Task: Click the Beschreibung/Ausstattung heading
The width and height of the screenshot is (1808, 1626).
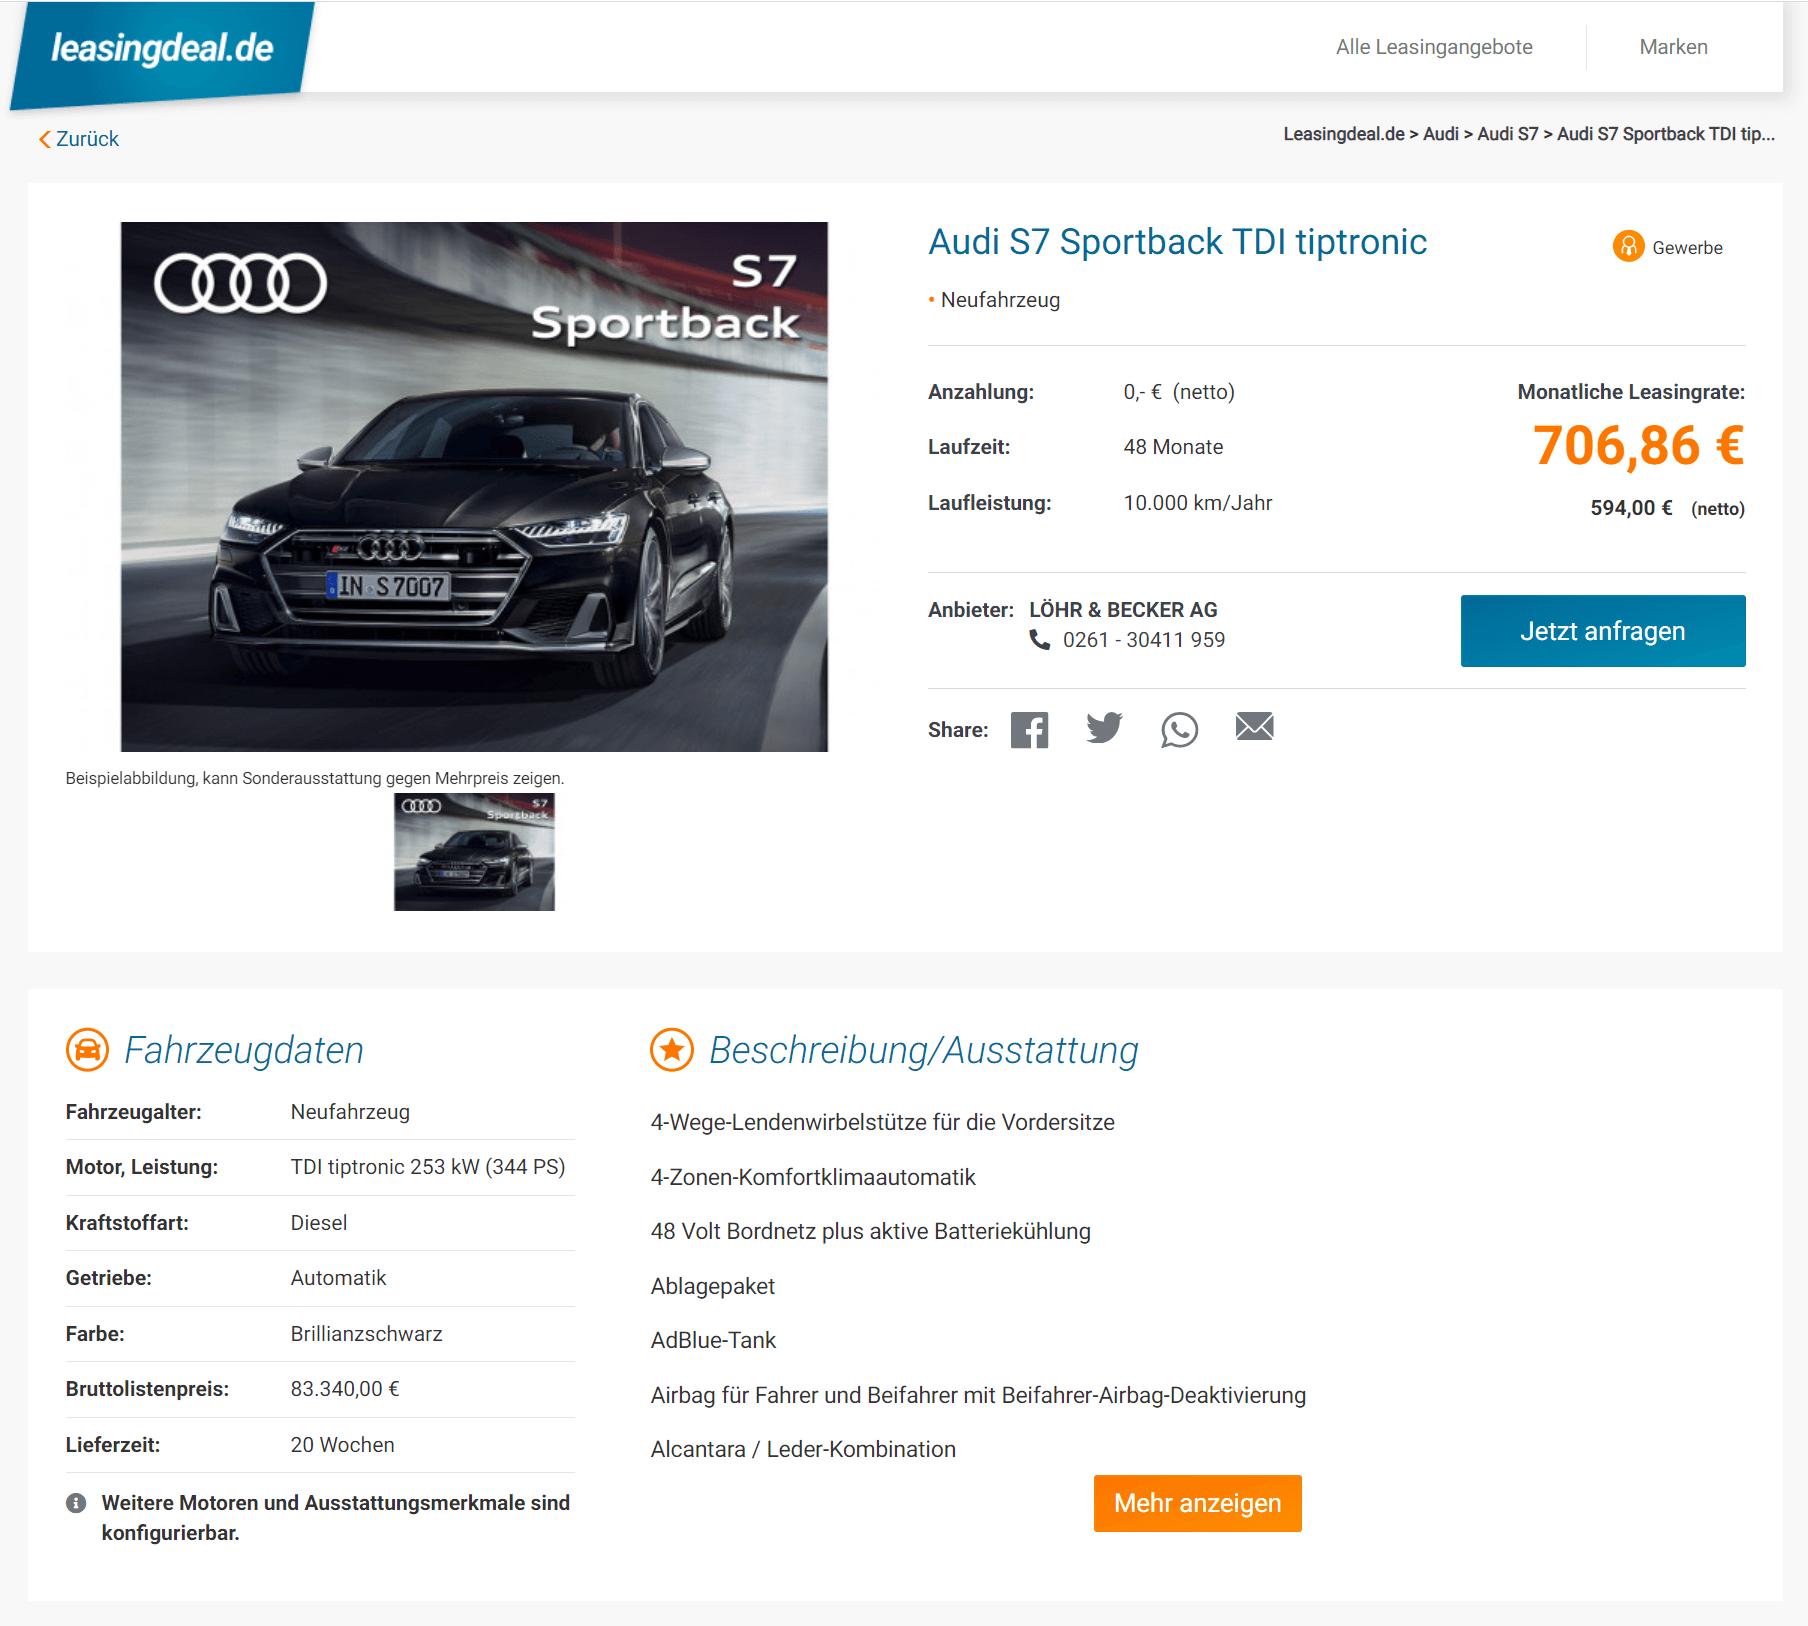Action: (923, 1050)
